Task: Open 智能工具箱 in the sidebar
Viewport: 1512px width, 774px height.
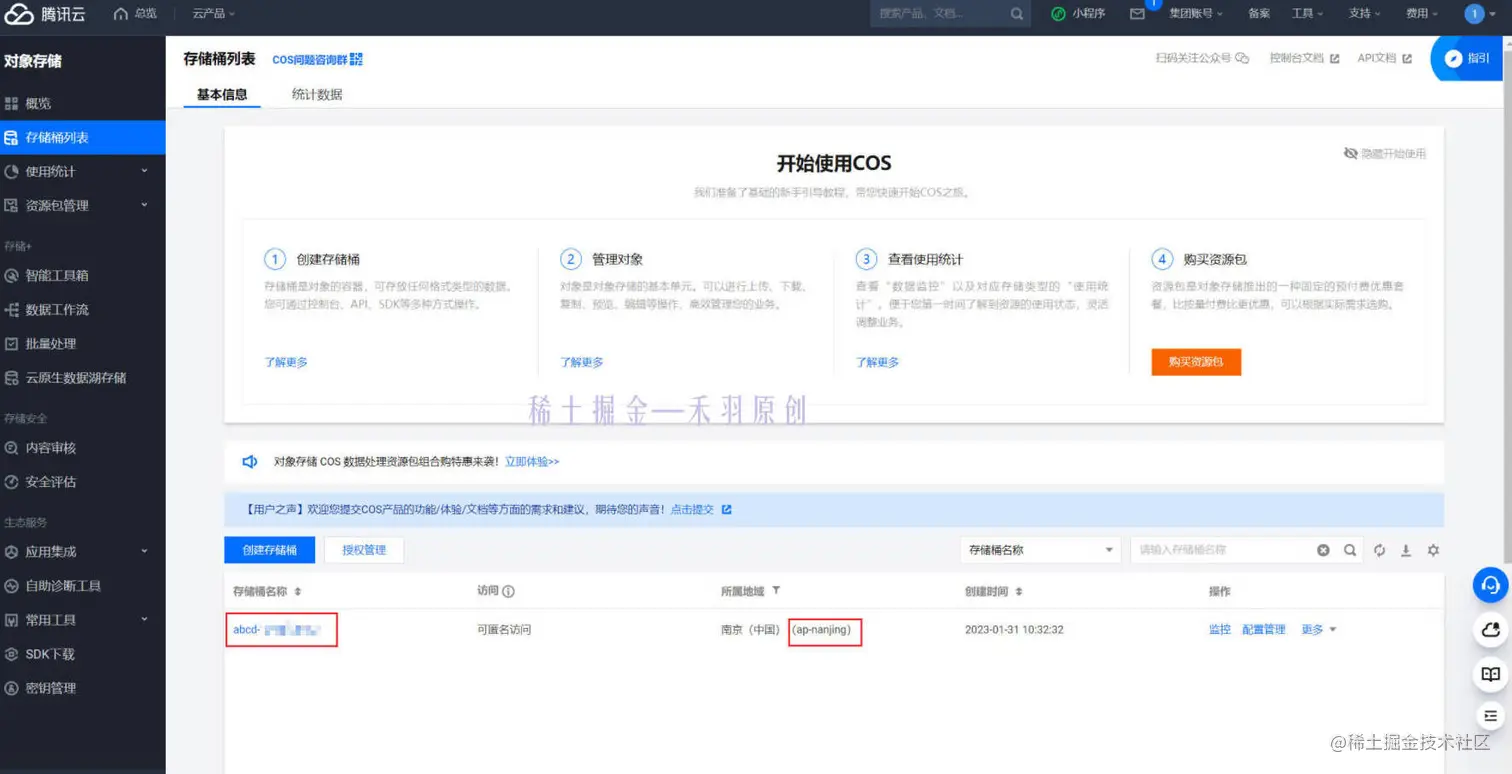Action: 82,275
